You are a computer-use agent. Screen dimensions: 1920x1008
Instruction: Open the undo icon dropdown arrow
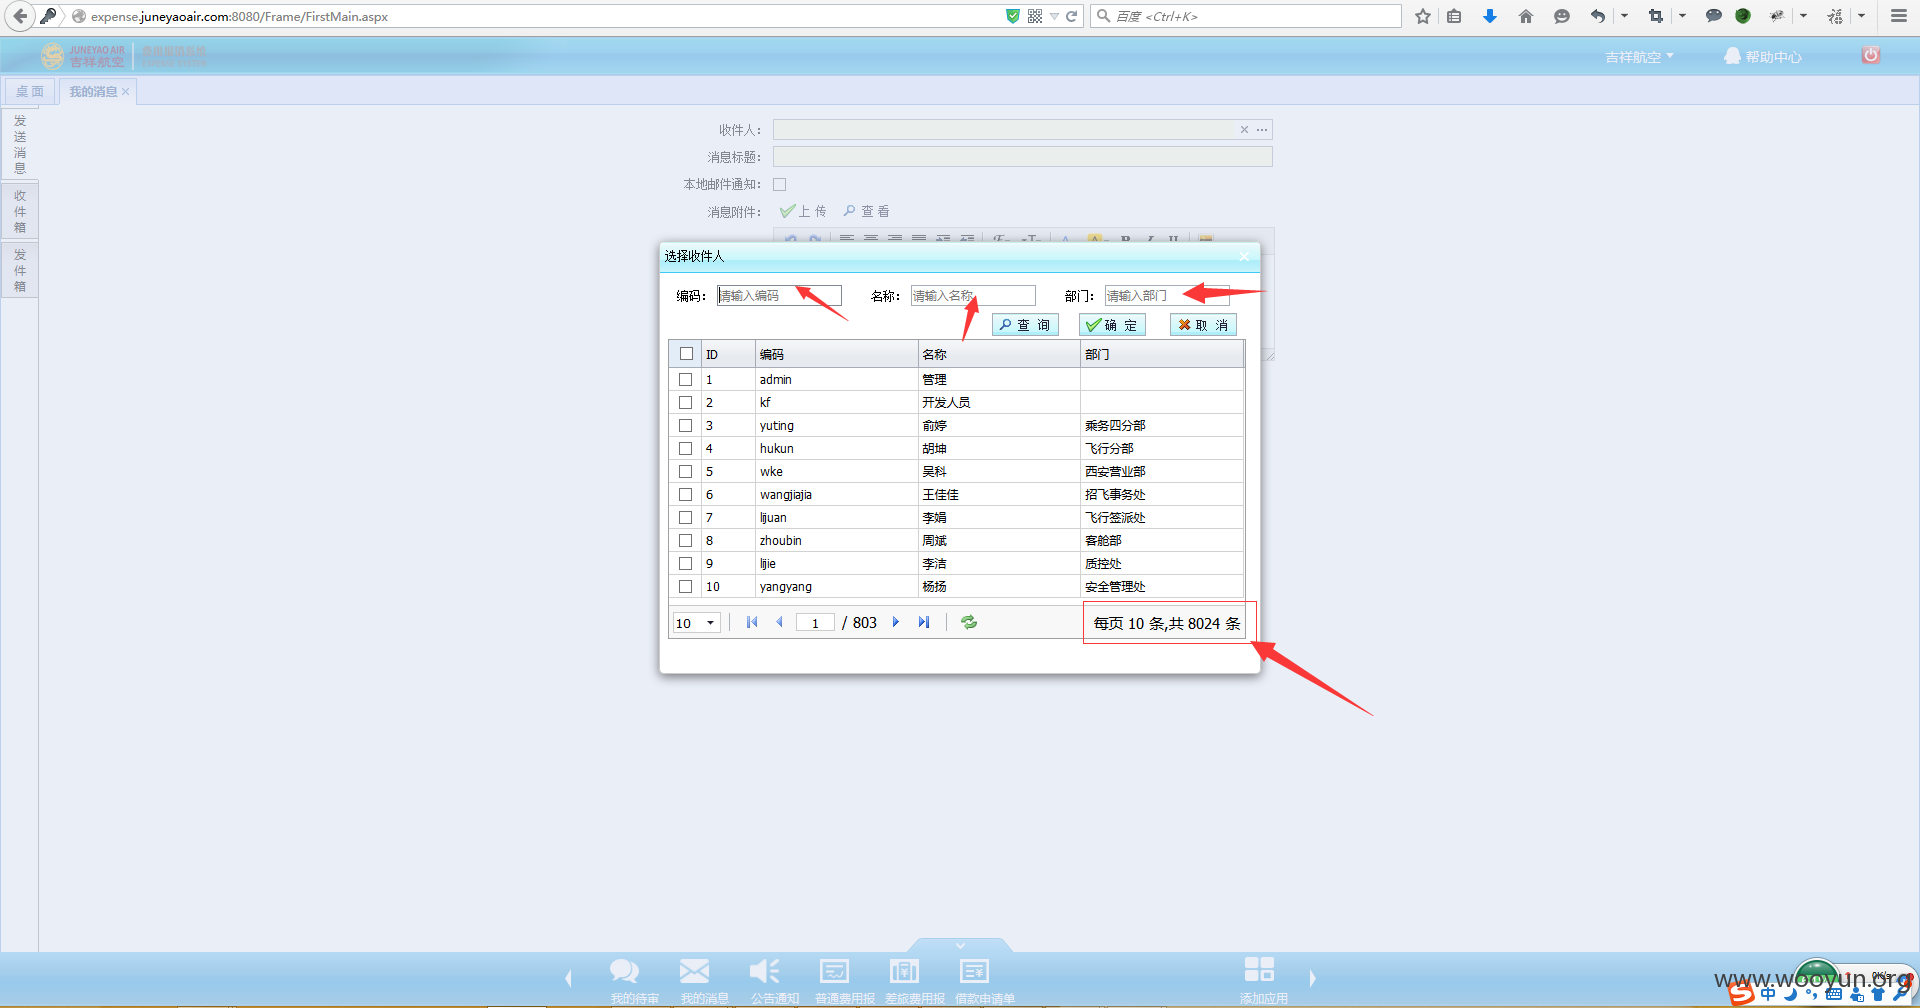click(1624, 16)
